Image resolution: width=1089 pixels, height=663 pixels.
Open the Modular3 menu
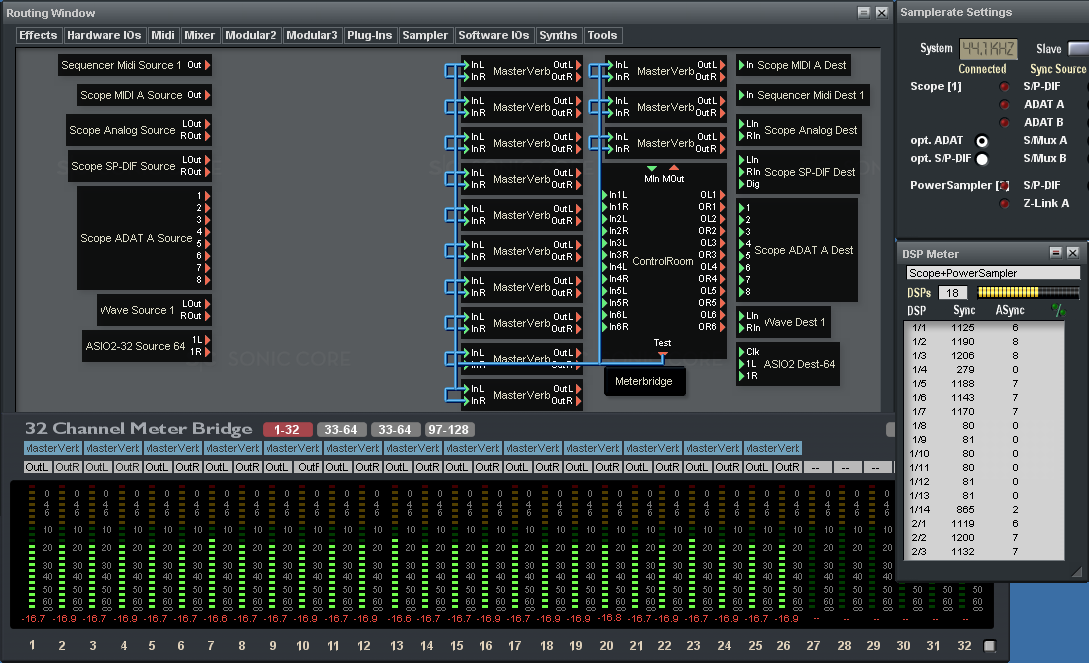pyautogui.click(x=312, y=35)
